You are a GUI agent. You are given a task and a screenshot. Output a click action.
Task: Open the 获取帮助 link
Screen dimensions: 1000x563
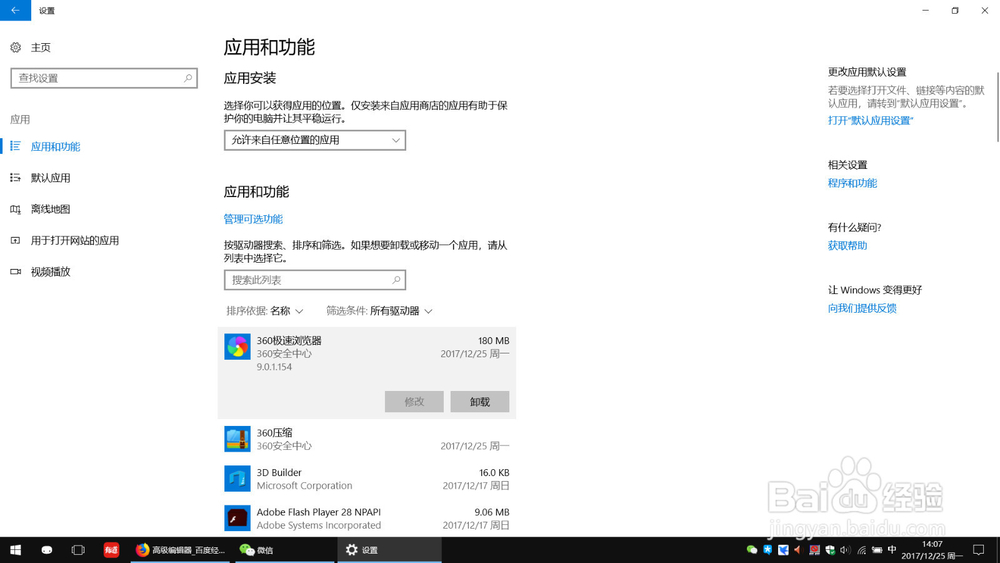pos(847,245)
